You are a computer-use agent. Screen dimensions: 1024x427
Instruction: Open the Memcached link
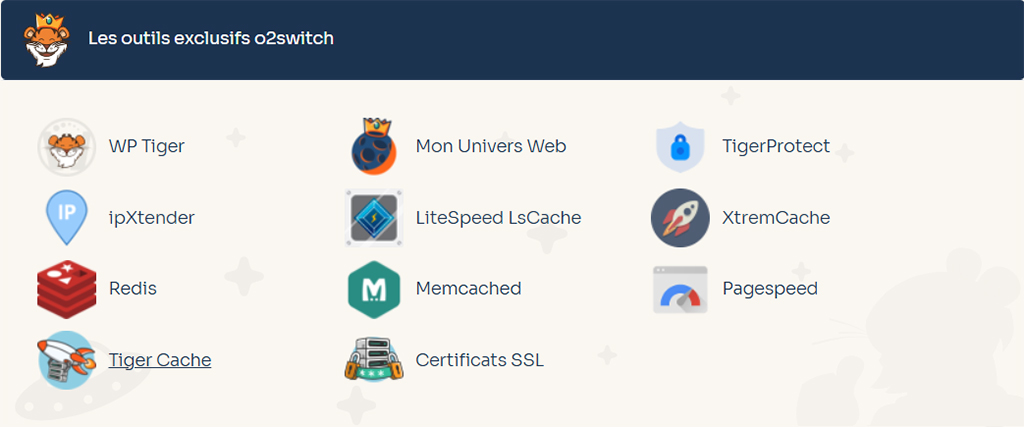click(468, 288)
